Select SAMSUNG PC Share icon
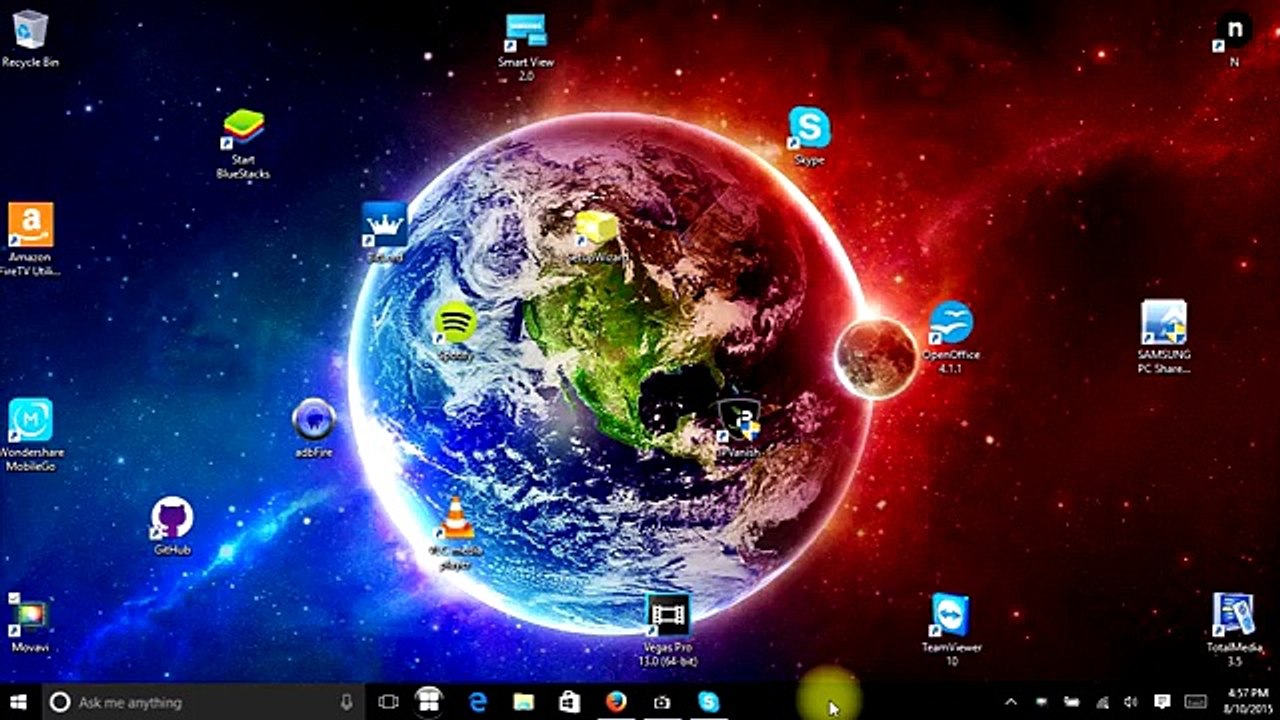The width and height of the screenshot is (1280, 720). click(x=1164, y=337)
